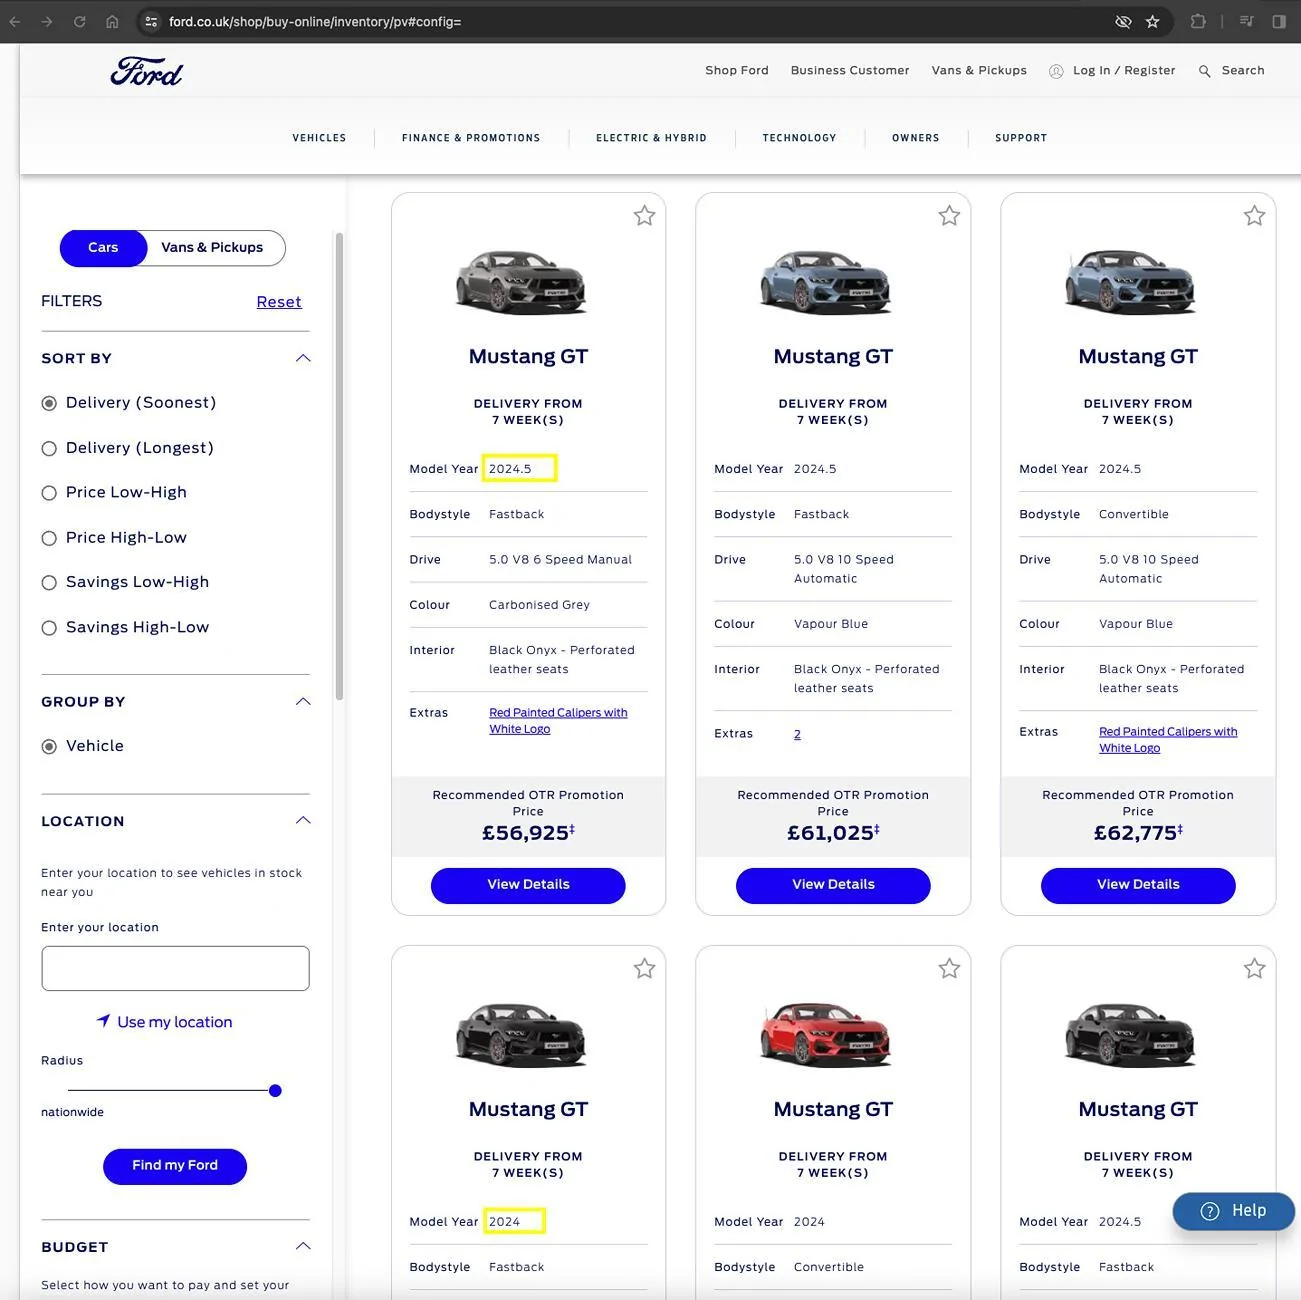The image size is (1301, 1300).
Task: Open the Support menu
Action: 1021,138
